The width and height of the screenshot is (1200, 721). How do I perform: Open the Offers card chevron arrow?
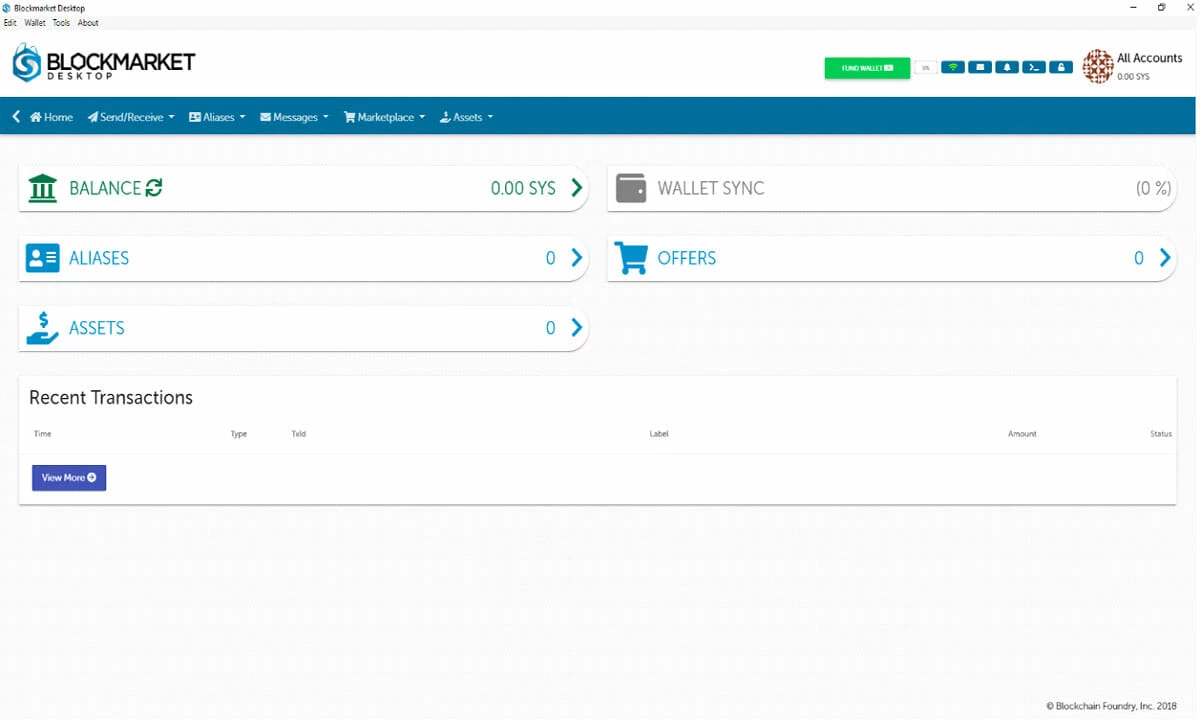[x=1165, y=258]
